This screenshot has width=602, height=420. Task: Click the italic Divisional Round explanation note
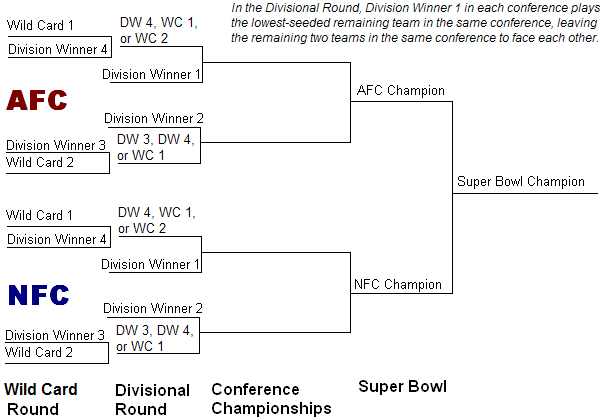coord(414,23)
